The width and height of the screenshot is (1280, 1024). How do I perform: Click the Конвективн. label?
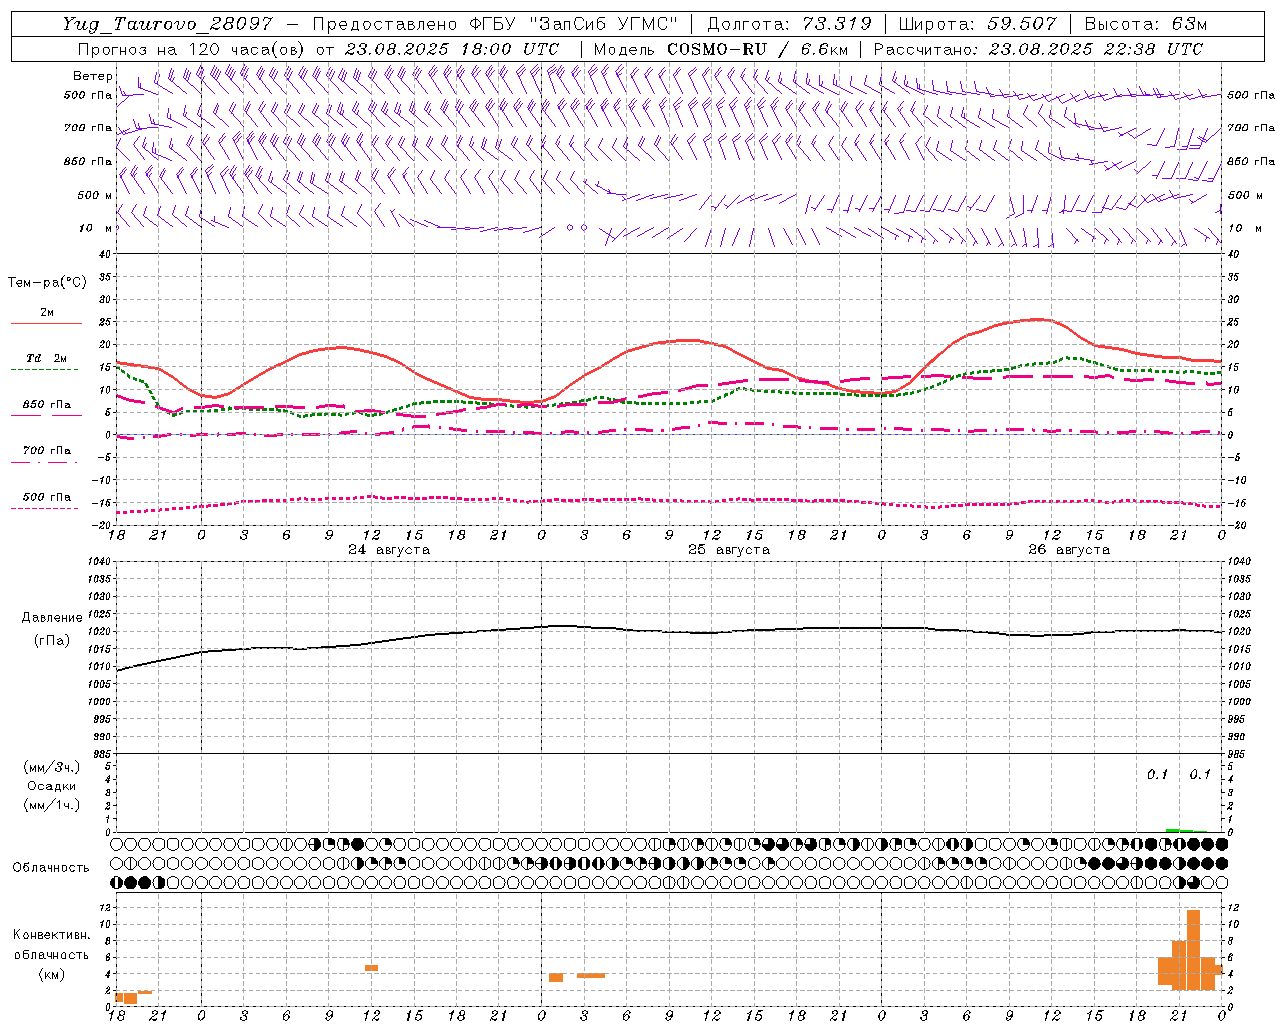[x=51, y=935]
